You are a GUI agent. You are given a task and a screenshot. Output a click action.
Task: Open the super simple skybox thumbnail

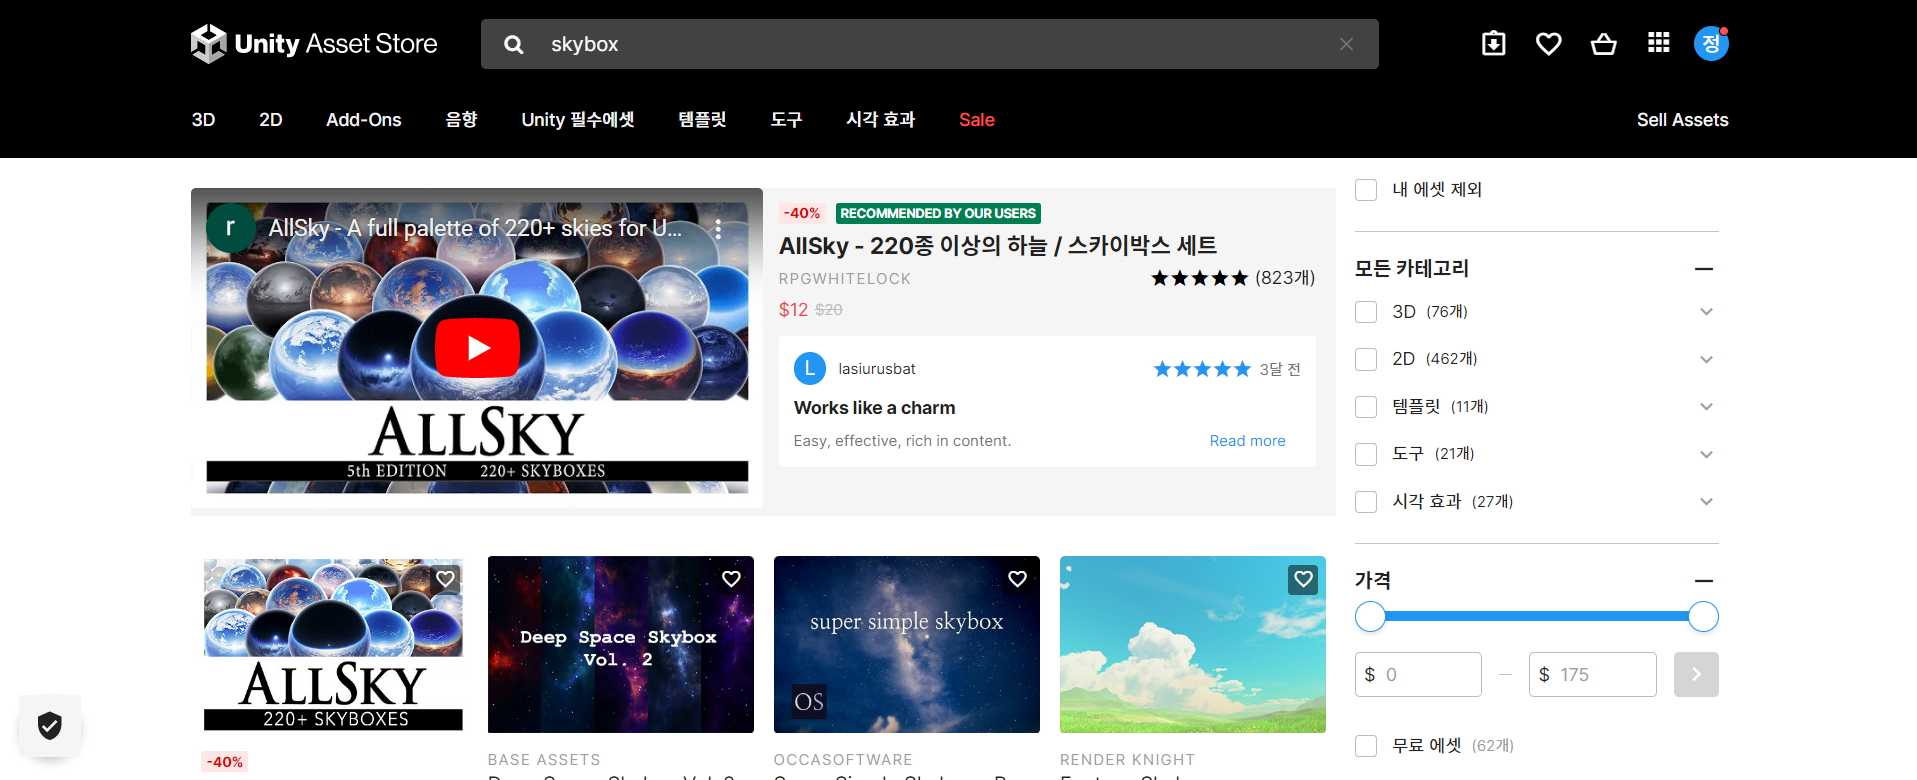coord(907,645)
